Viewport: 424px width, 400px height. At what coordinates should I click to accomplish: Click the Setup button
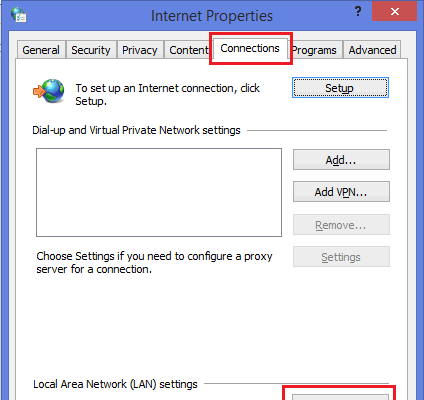tap(340, 88)
